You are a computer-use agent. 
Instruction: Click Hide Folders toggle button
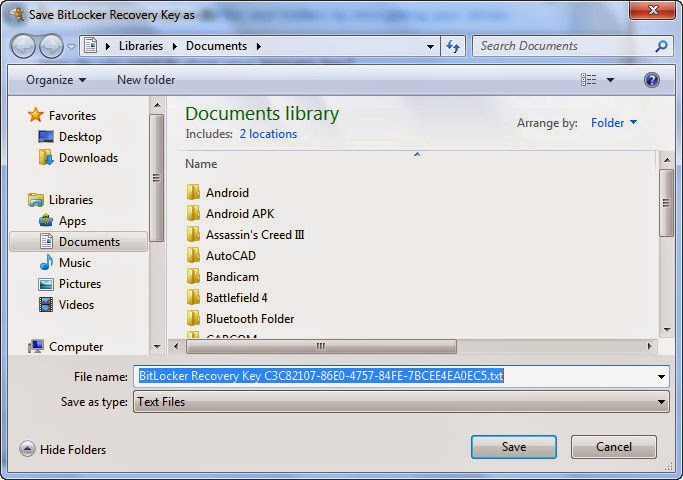click(63, 449)
